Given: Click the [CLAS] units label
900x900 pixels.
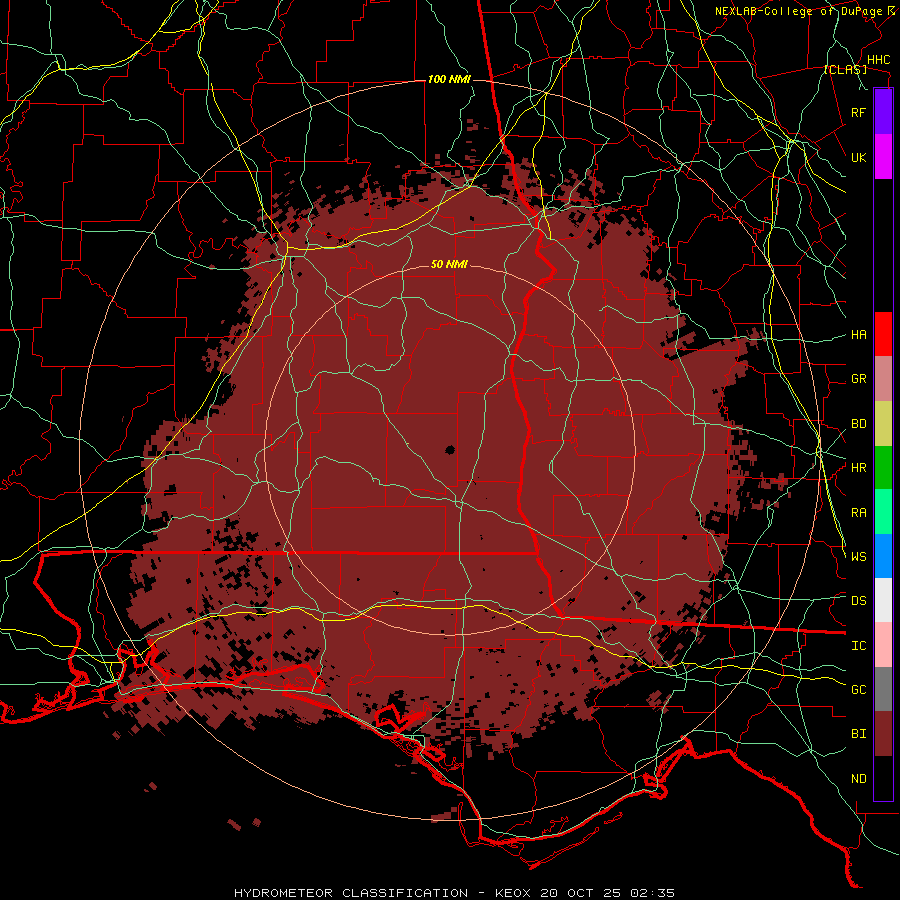Looking at the screenshot, I should tap(845, 70).
